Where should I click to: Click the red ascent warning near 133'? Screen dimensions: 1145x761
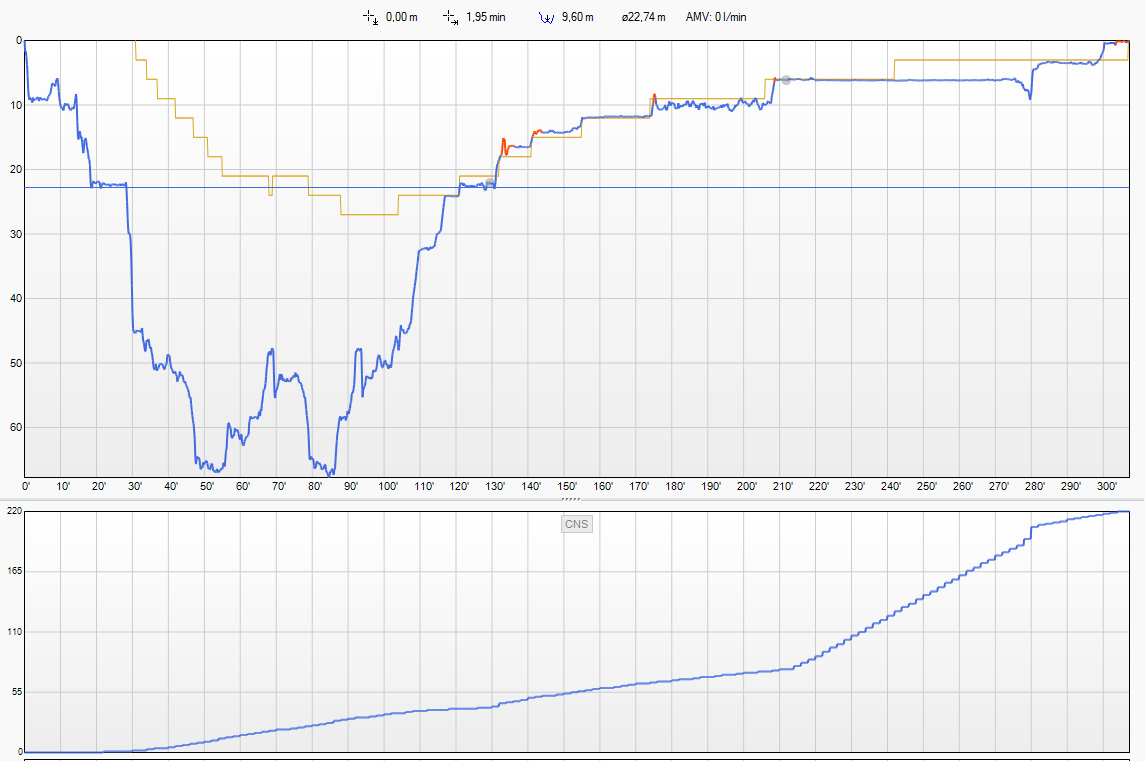(504, 146)
